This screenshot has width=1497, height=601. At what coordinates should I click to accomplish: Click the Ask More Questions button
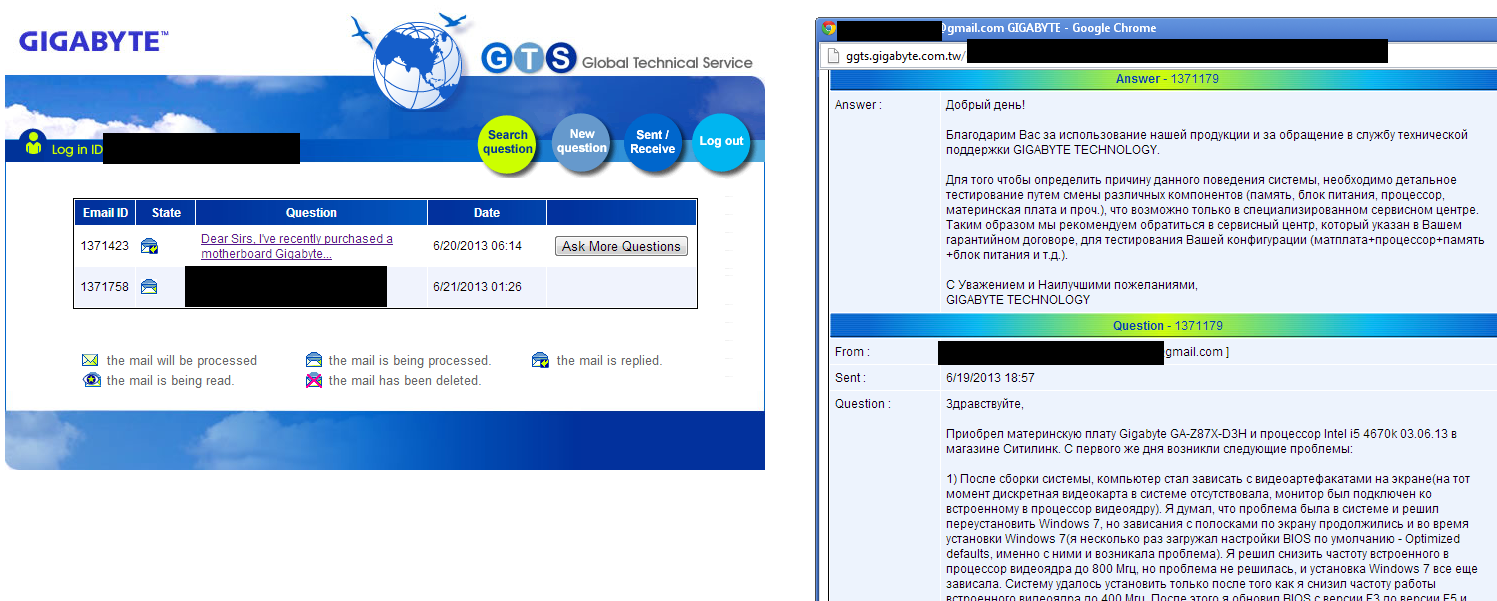pyautogui.click(x=621, y=246)
